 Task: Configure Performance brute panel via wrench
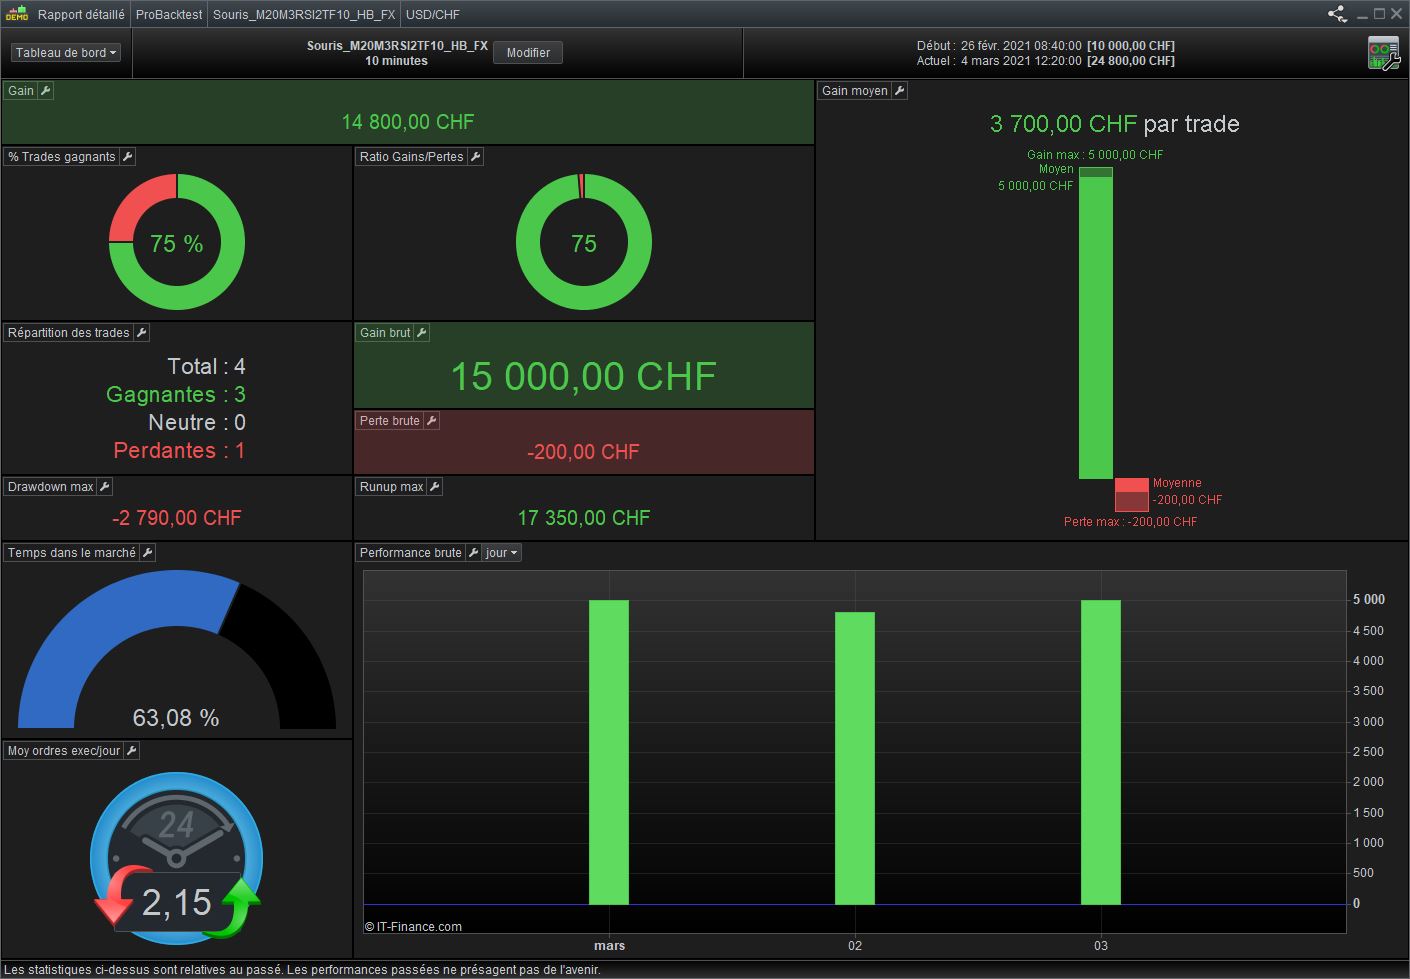click(x=474, y=553)
